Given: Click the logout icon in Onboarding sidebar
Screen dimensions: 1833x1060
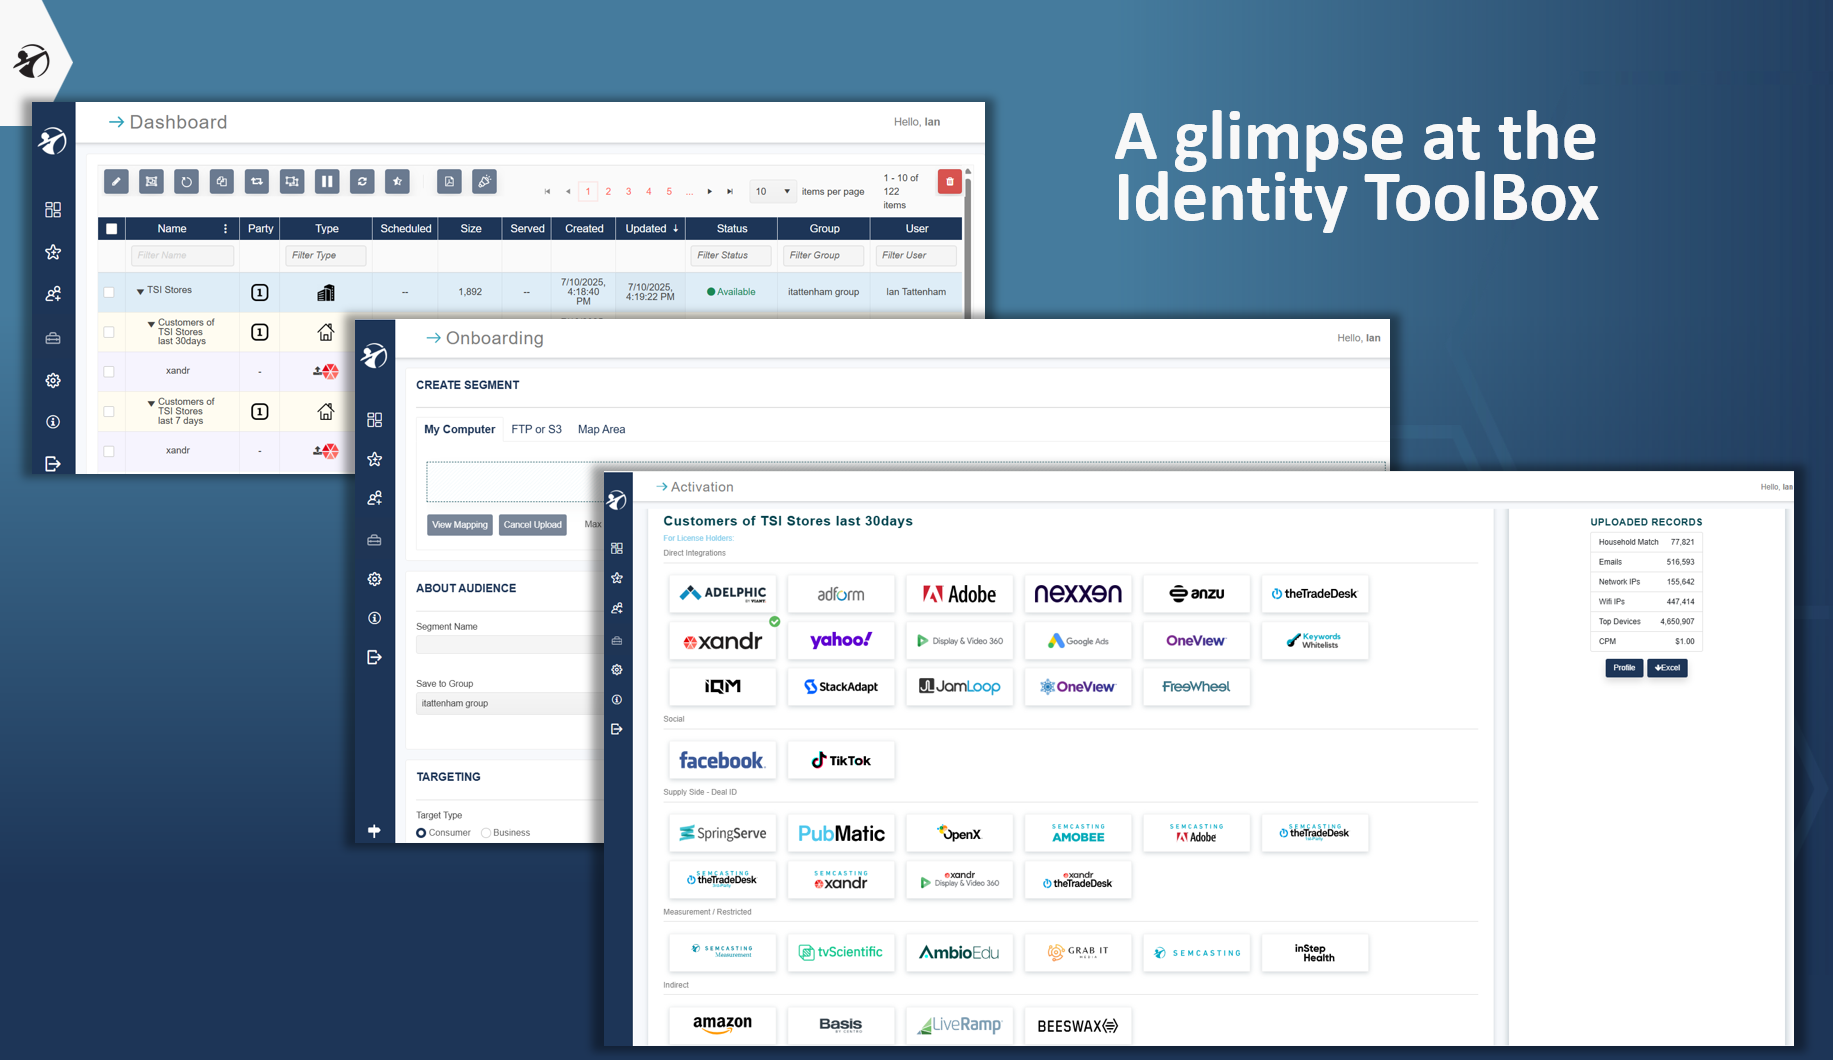Looking at the screenshot, I should (x=375, y=657).
